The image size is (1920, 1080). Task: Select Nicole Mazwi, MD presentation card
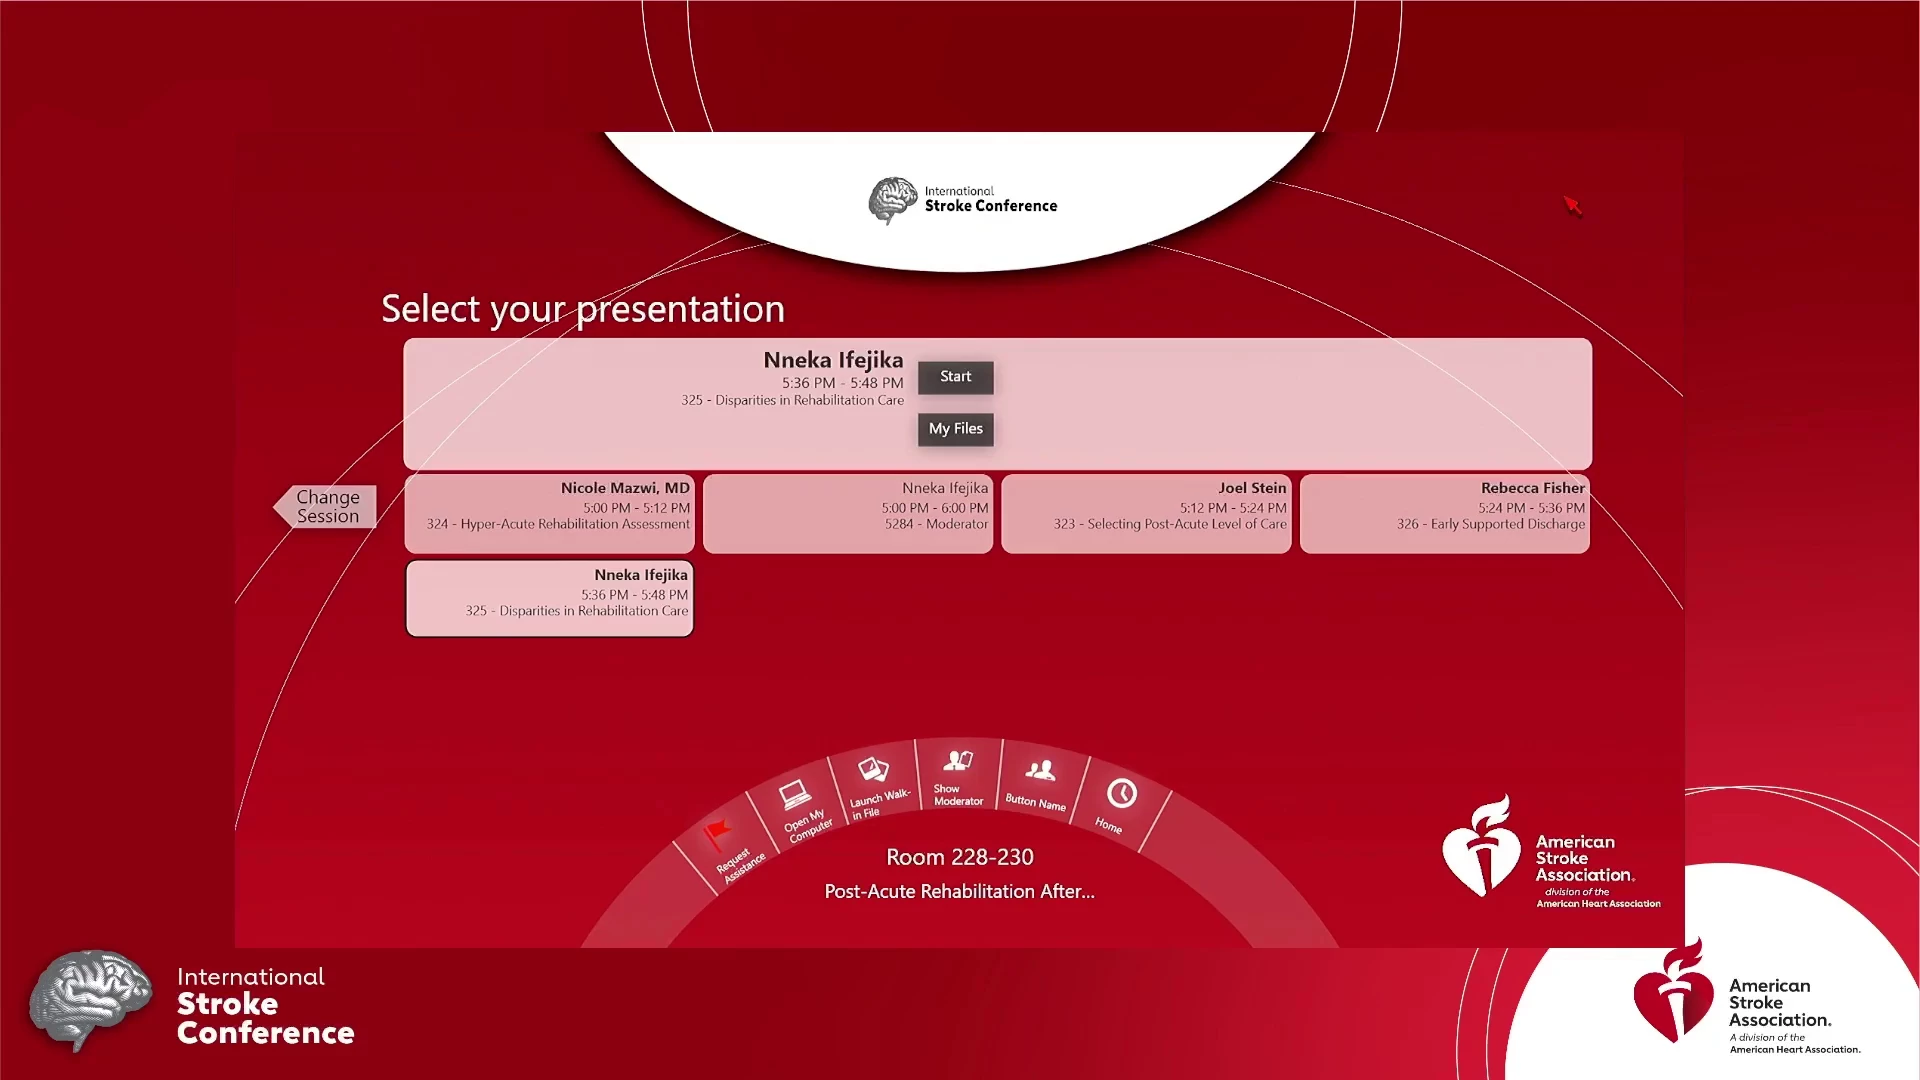[549, 513]
